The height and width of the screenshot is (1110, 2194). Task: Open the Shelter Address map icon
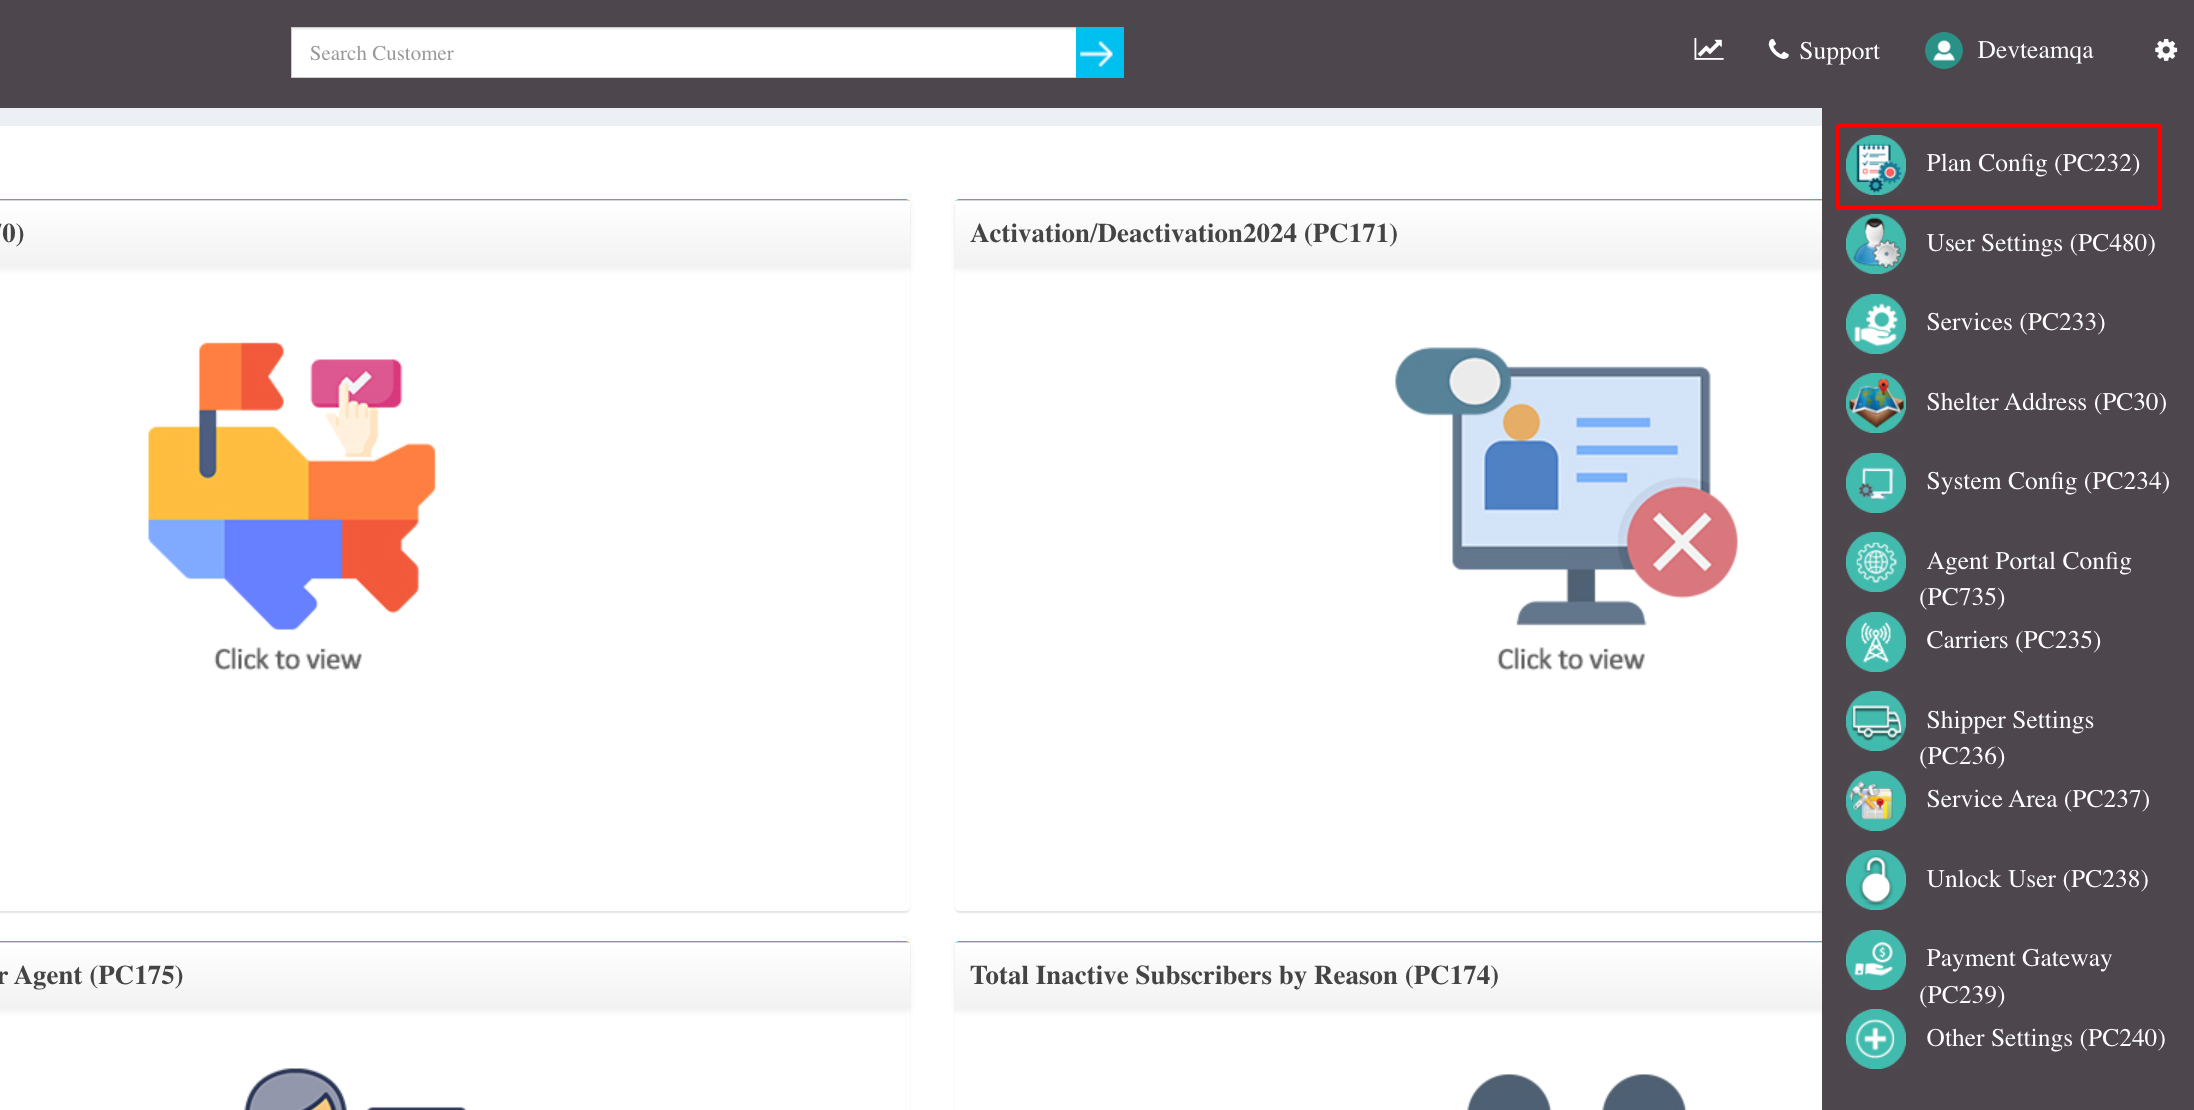(1876, 403)
